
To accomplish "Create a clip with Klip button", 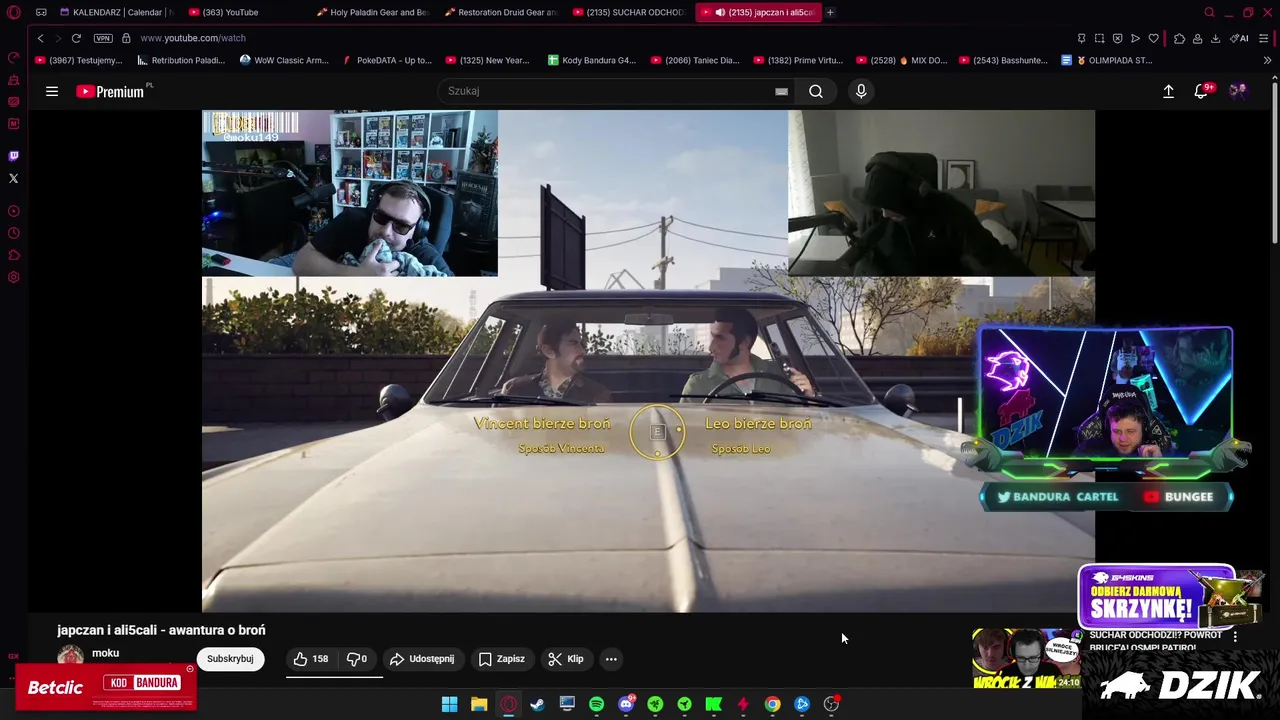I will coord(566,659).
